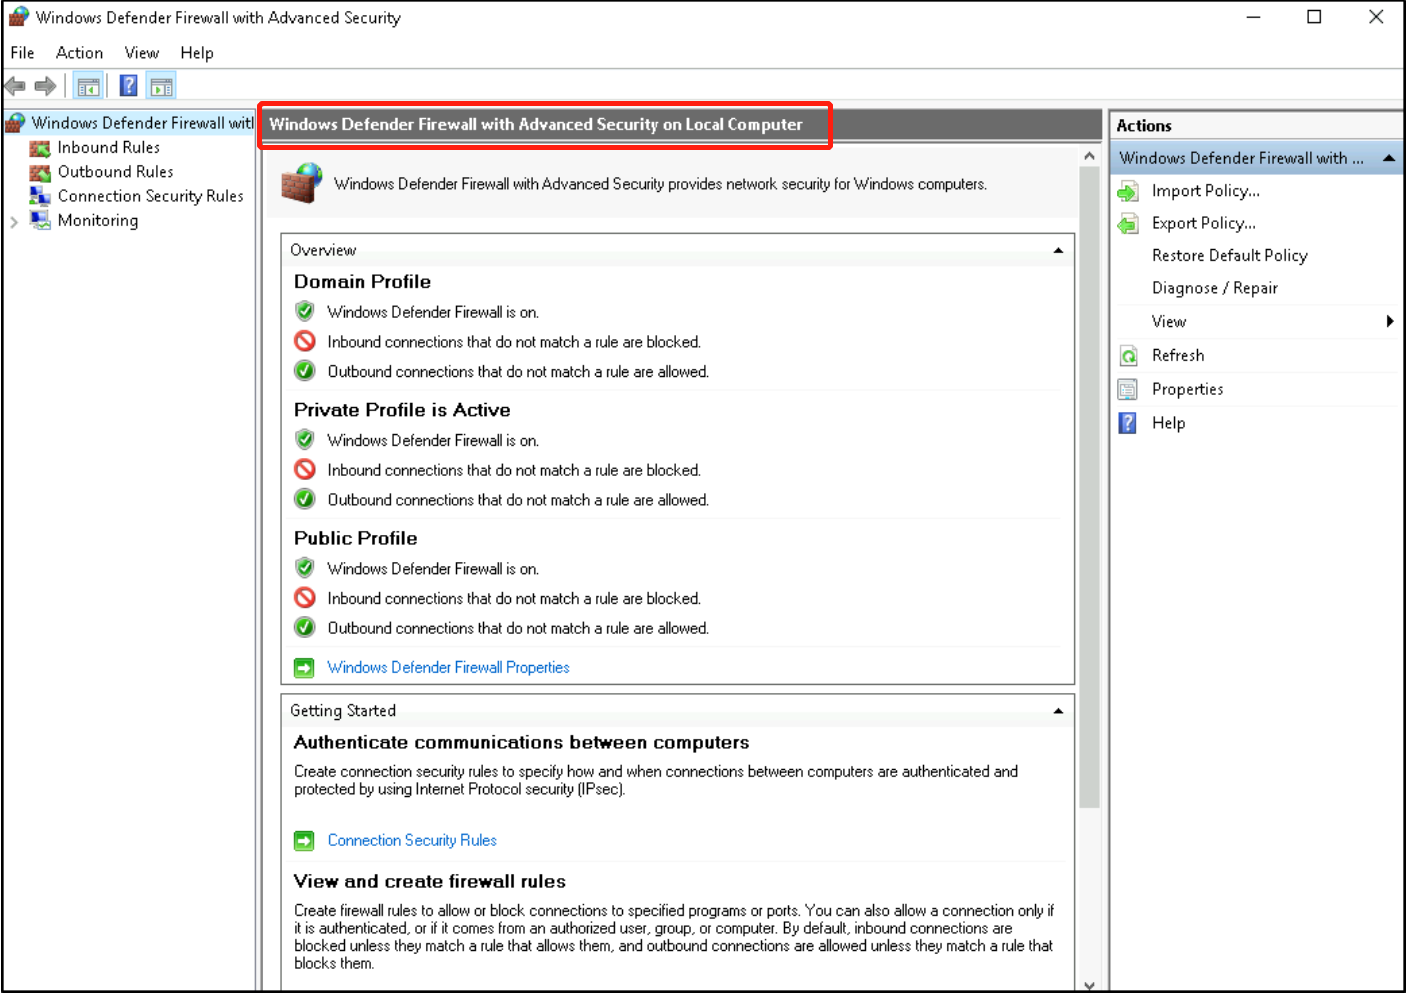Image resolution: width=1408 pixels, height=1002 pixels.
Task: Expand the Monitoring tree node
Action: [14, 221]
